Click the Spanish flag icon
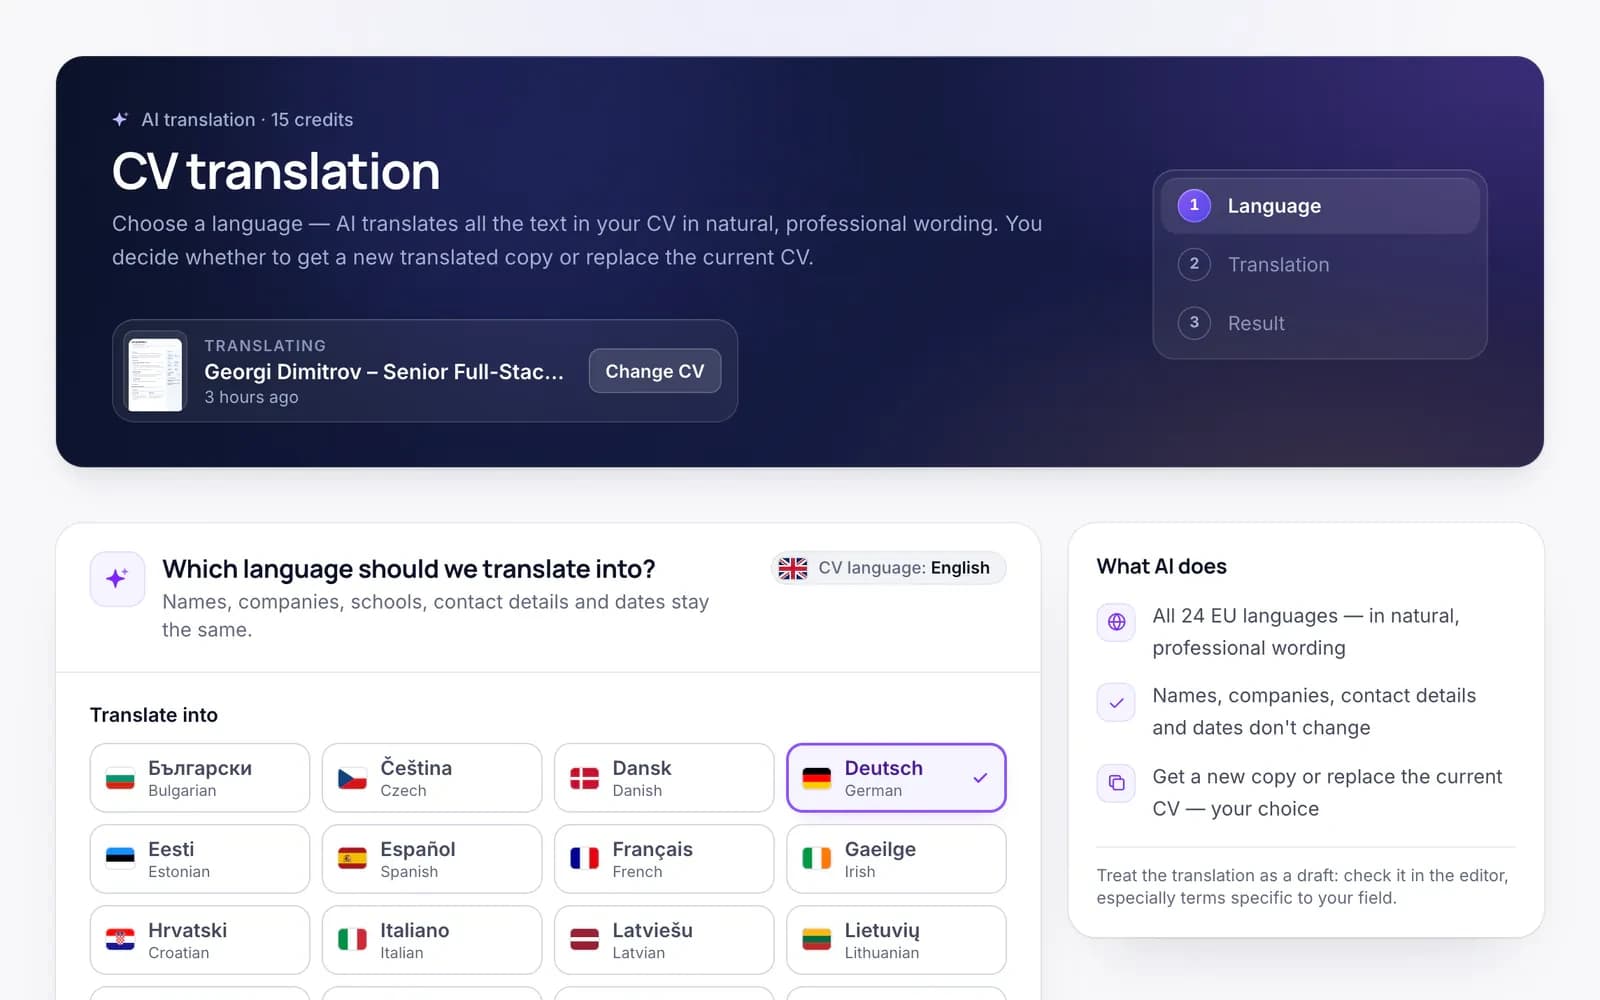This screenshot has height=1000, width=1600. point(352,859)
